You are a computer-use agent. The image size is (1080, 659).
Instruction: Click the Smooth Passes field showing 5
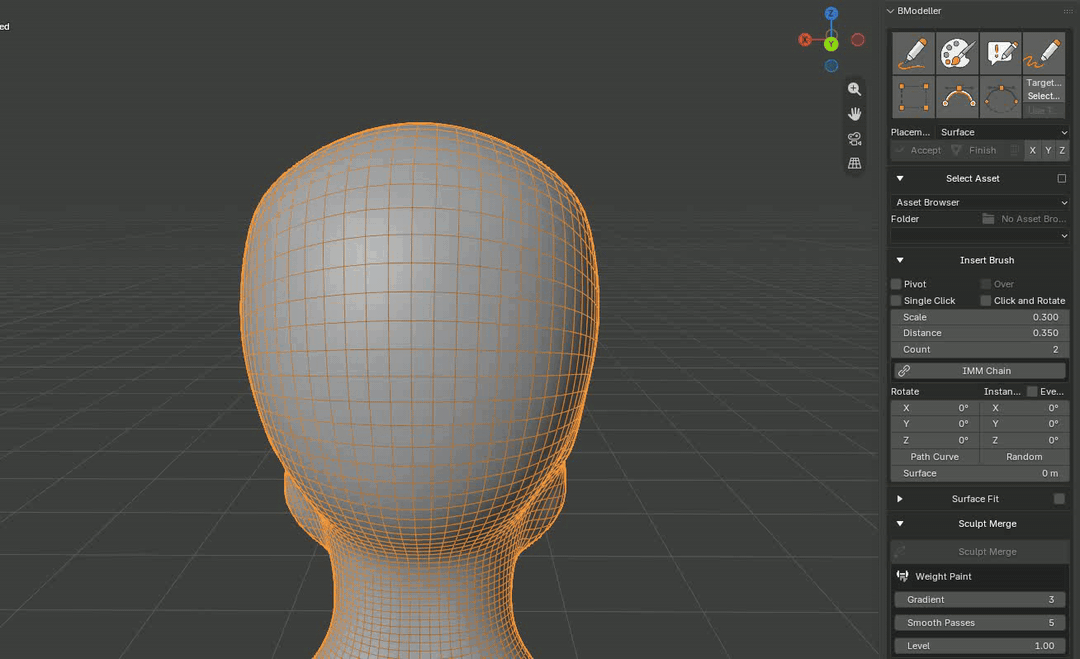[979, 623]
